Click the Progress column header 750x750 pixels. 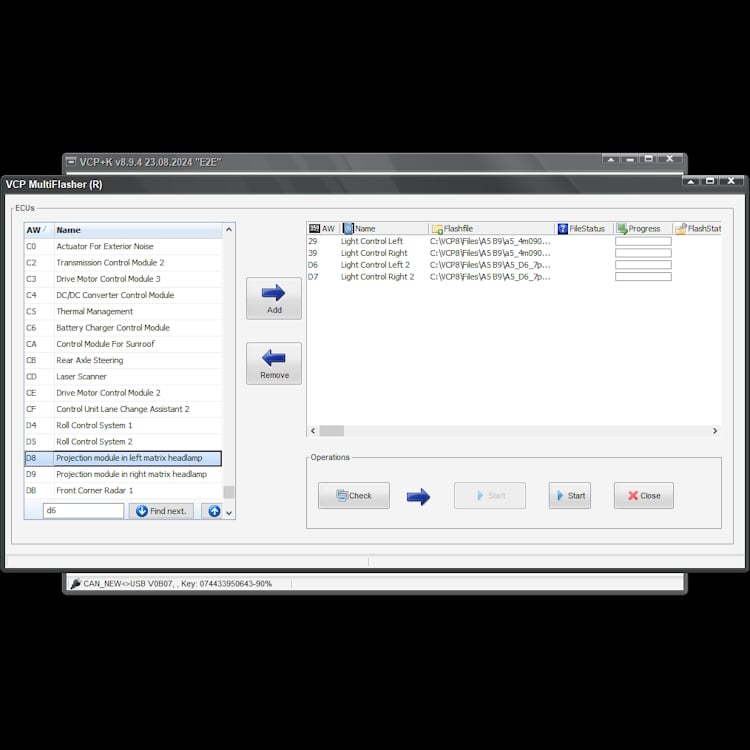pos(643,229)
